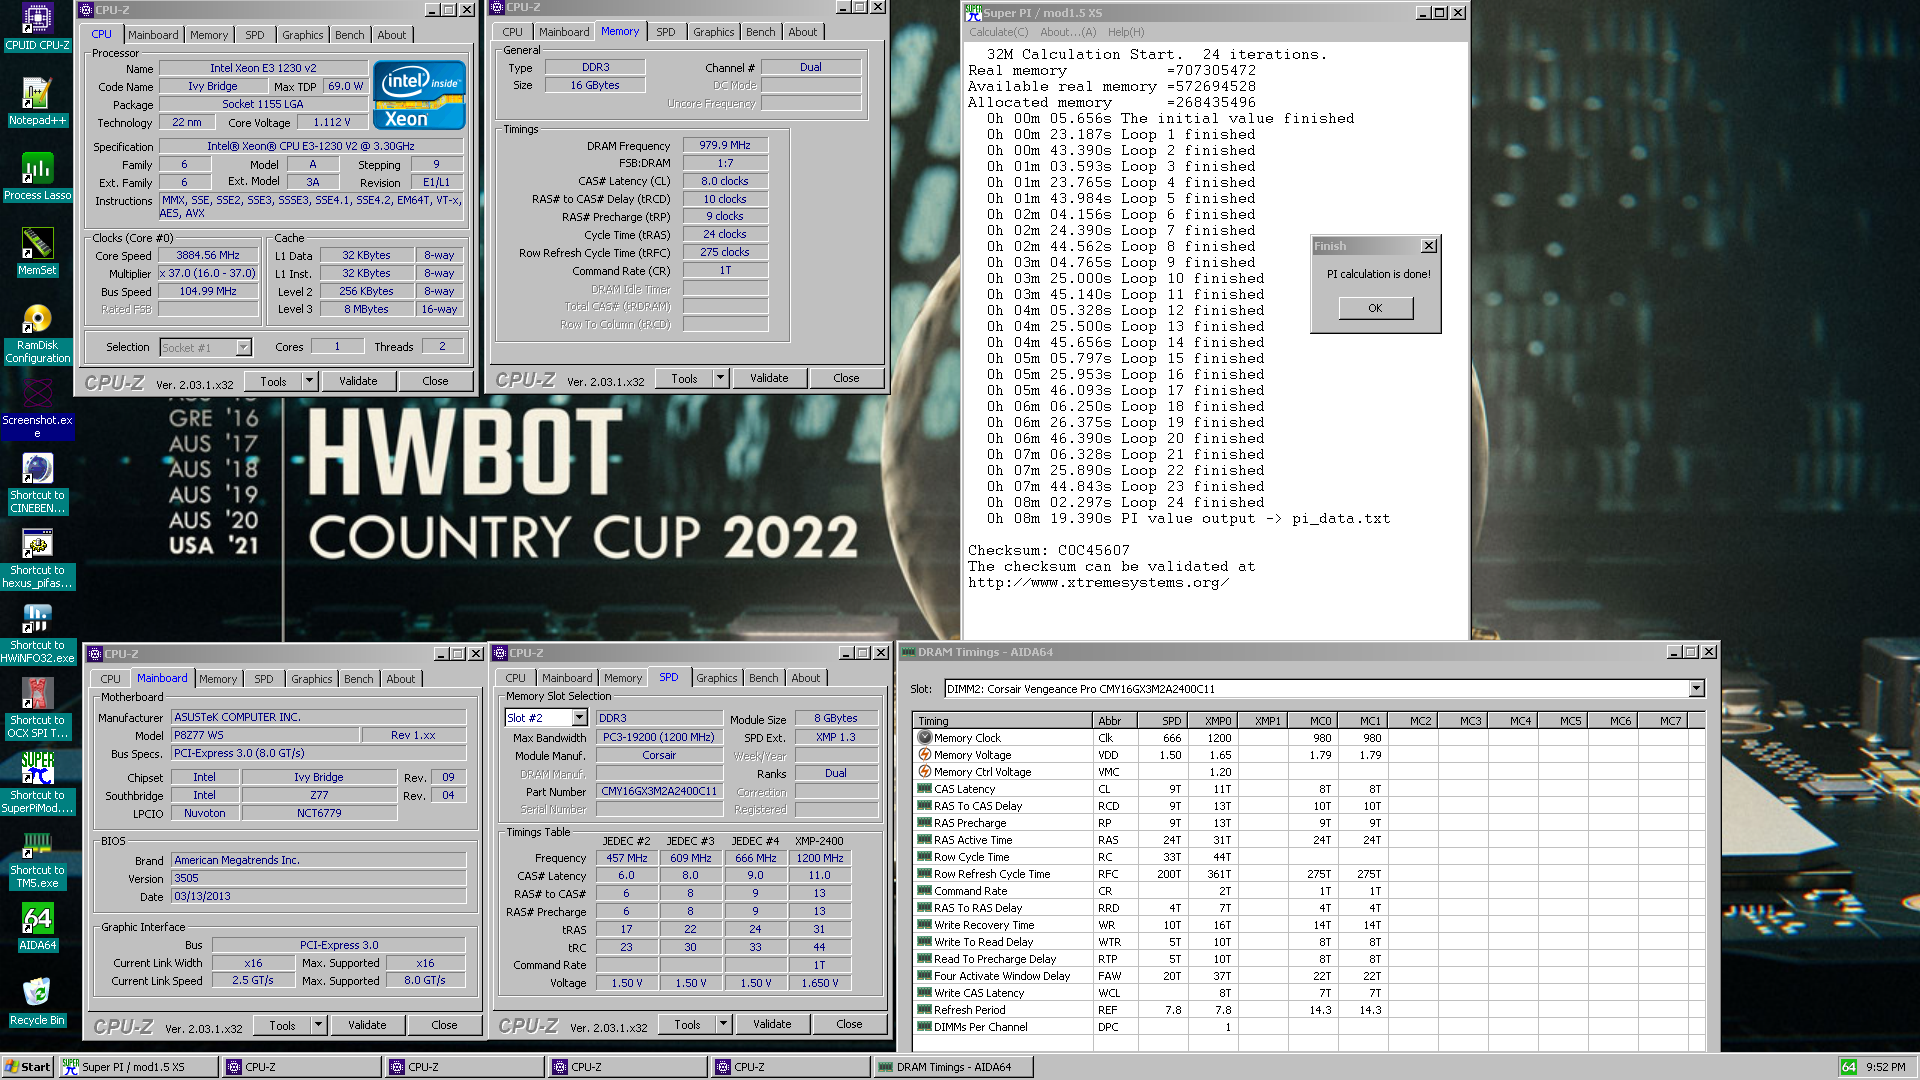Launch HWiNFO32.exe shortcut
Image resolution: width=1920 pixels, height=1080 pixels.
tap(37, 632)
